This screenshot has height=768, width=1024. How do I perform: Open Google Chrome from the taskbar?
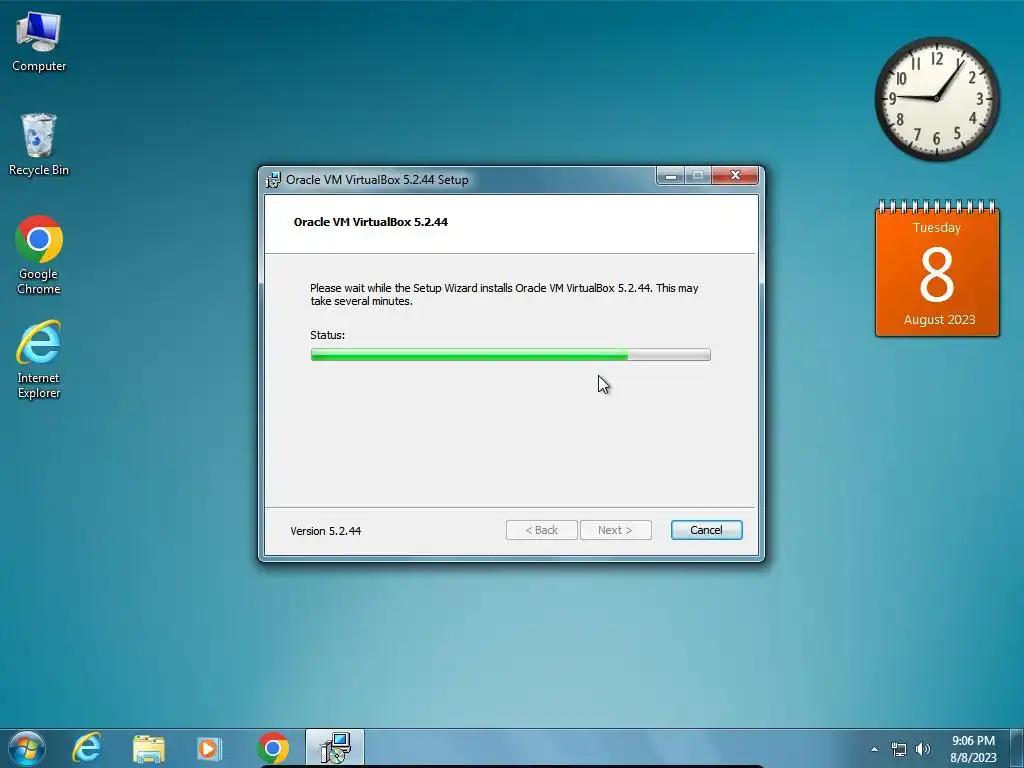click(x=272, y=748)
